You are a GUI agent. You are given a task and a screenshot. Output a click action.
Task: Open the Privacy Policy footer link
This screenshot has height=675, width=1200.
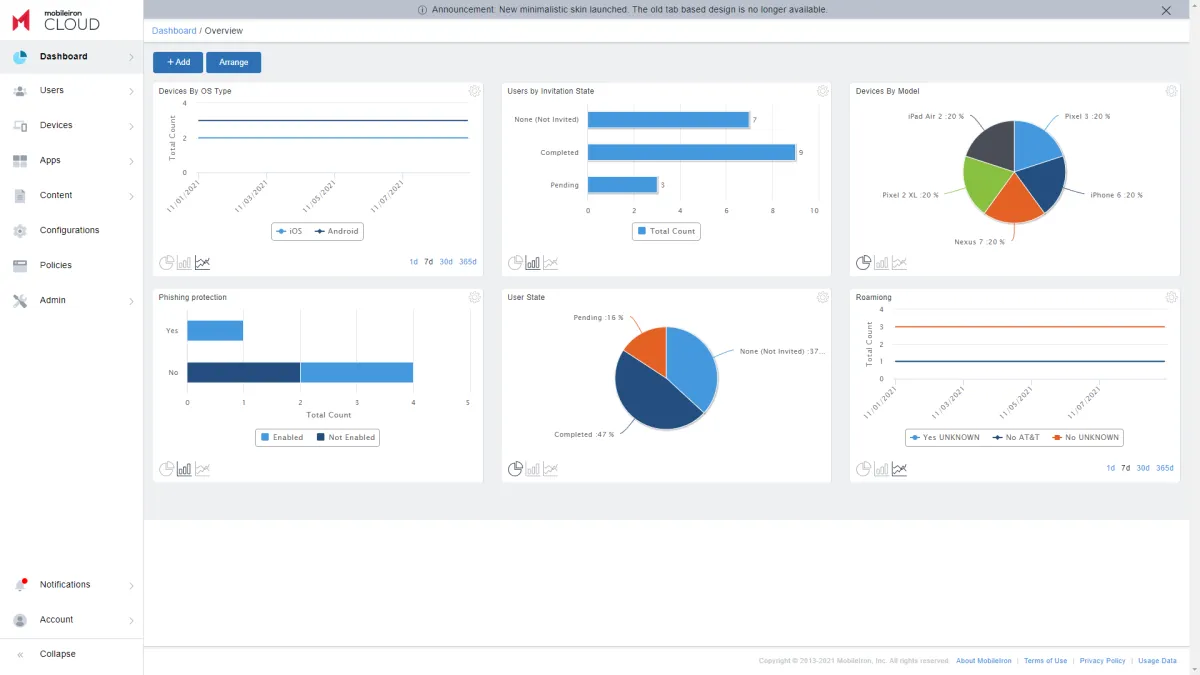[x=1102, y=661]
